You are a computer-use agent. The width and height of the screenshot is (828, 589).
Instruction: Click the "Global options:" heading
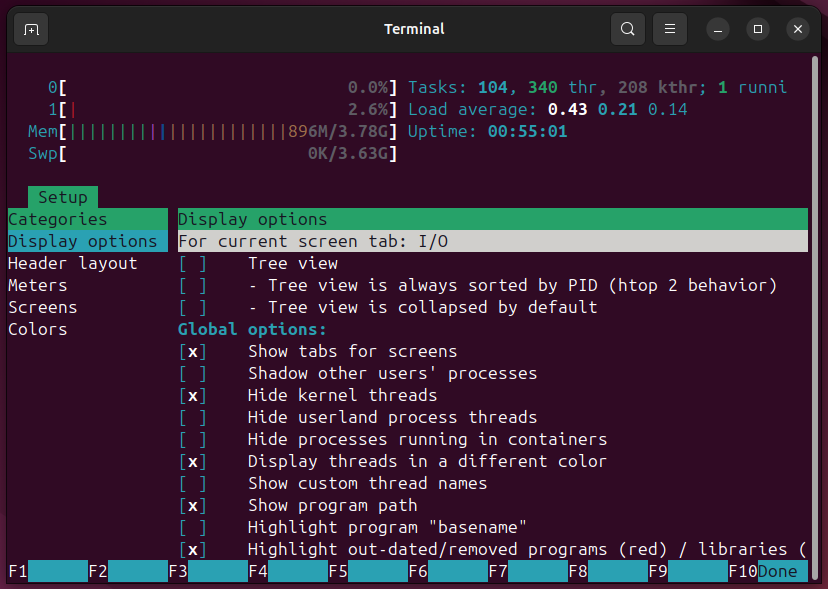tap(252, 329)
